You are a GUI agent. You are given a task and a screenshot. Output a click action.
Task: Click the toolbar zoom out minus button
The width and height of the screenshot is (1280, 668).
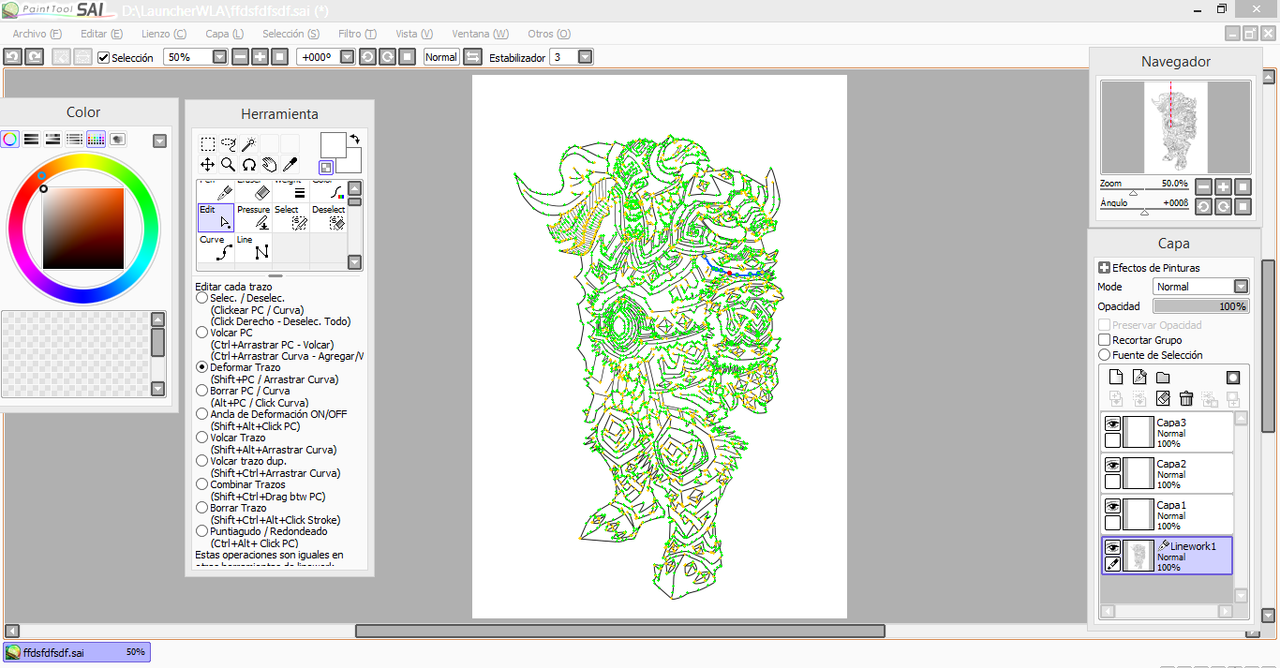(240, 57)
